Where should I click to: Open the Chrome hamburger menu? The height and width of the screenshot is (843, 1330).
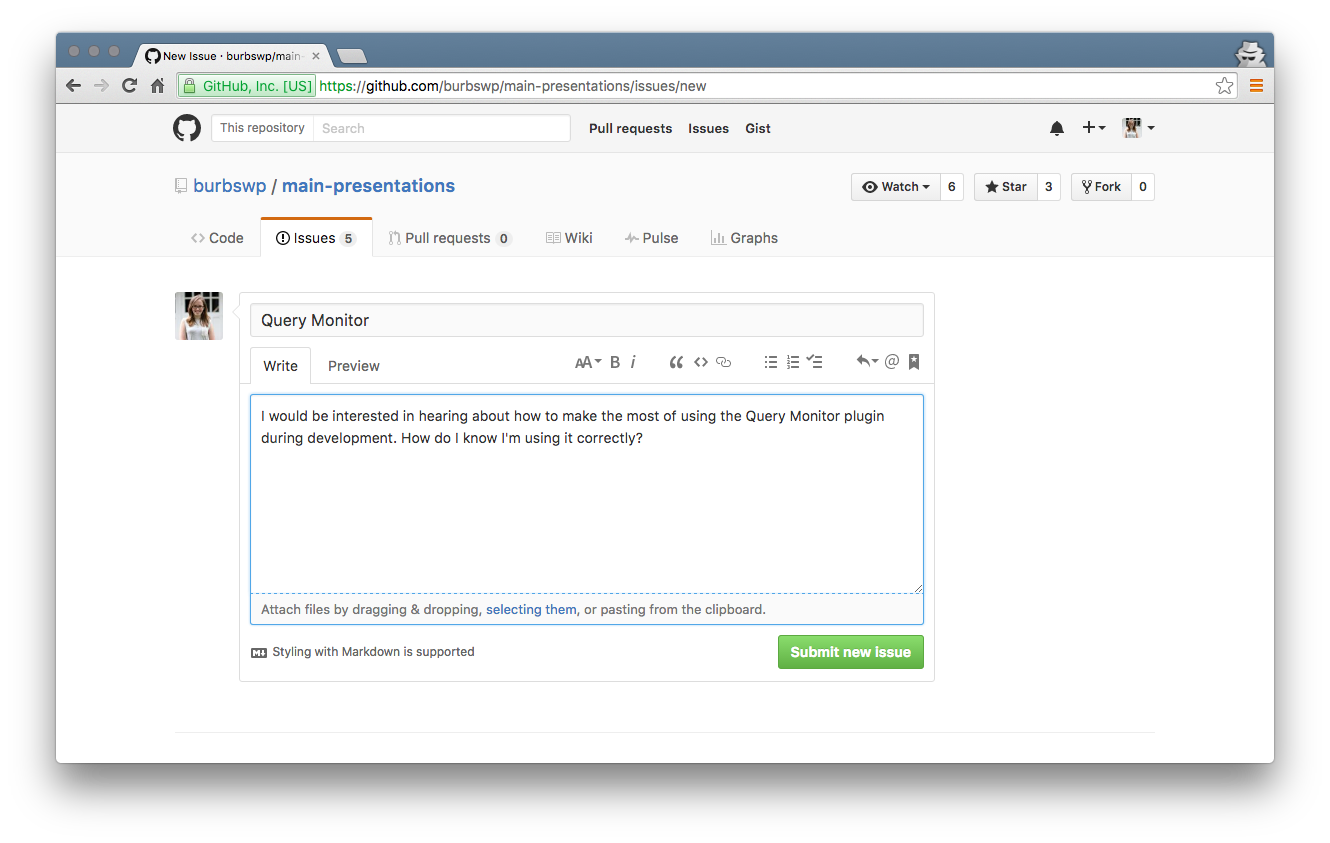1256,86
